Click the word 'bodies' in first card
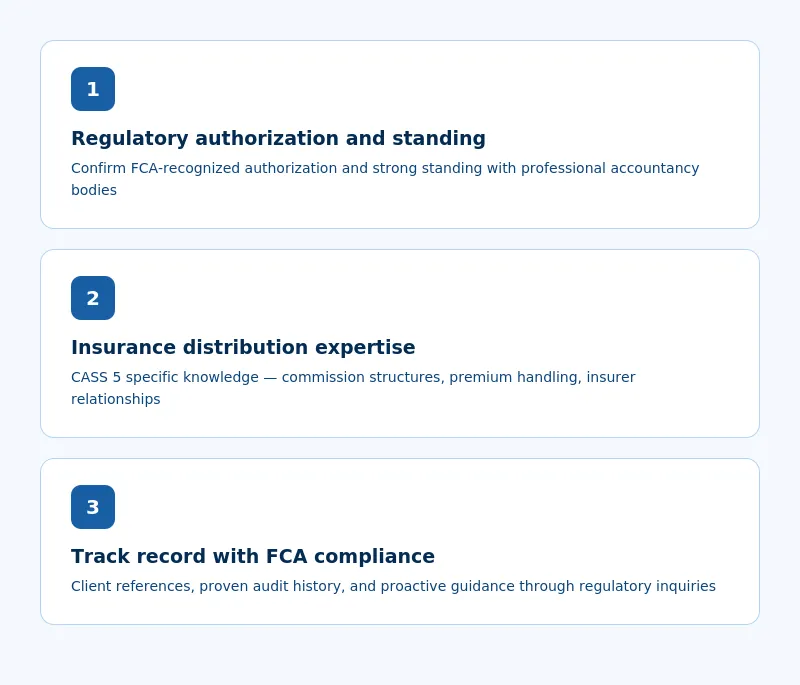Viewport: 800px width, 685px height. (x=94, y=190)
